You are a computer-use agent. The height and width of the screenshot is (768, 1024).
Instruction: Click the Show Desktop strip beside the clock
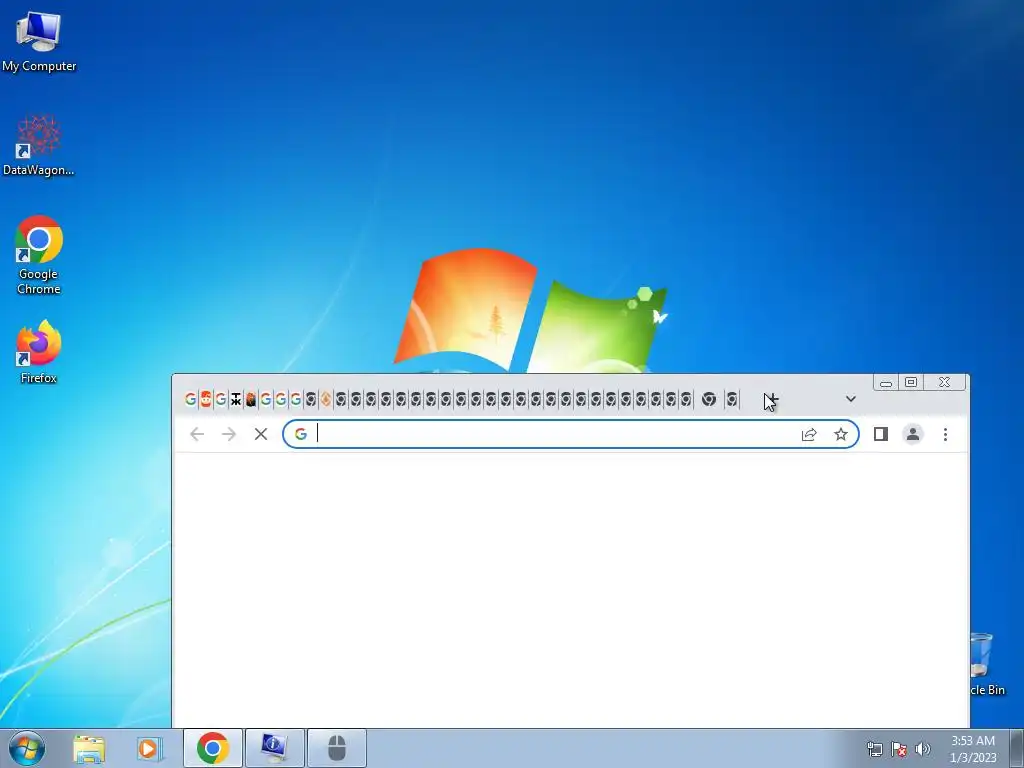(x=1017, y=748)
